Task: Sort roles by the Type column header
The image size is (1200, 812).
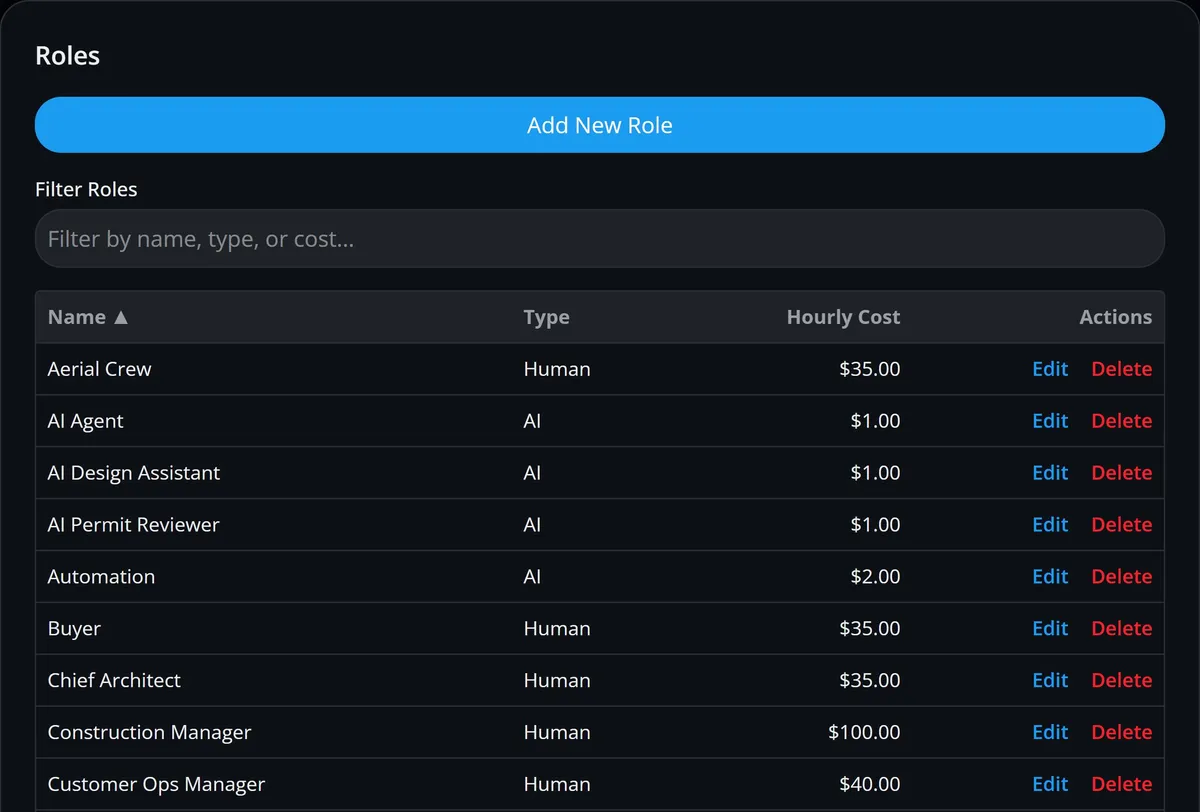Action: [x=546, y=317]
